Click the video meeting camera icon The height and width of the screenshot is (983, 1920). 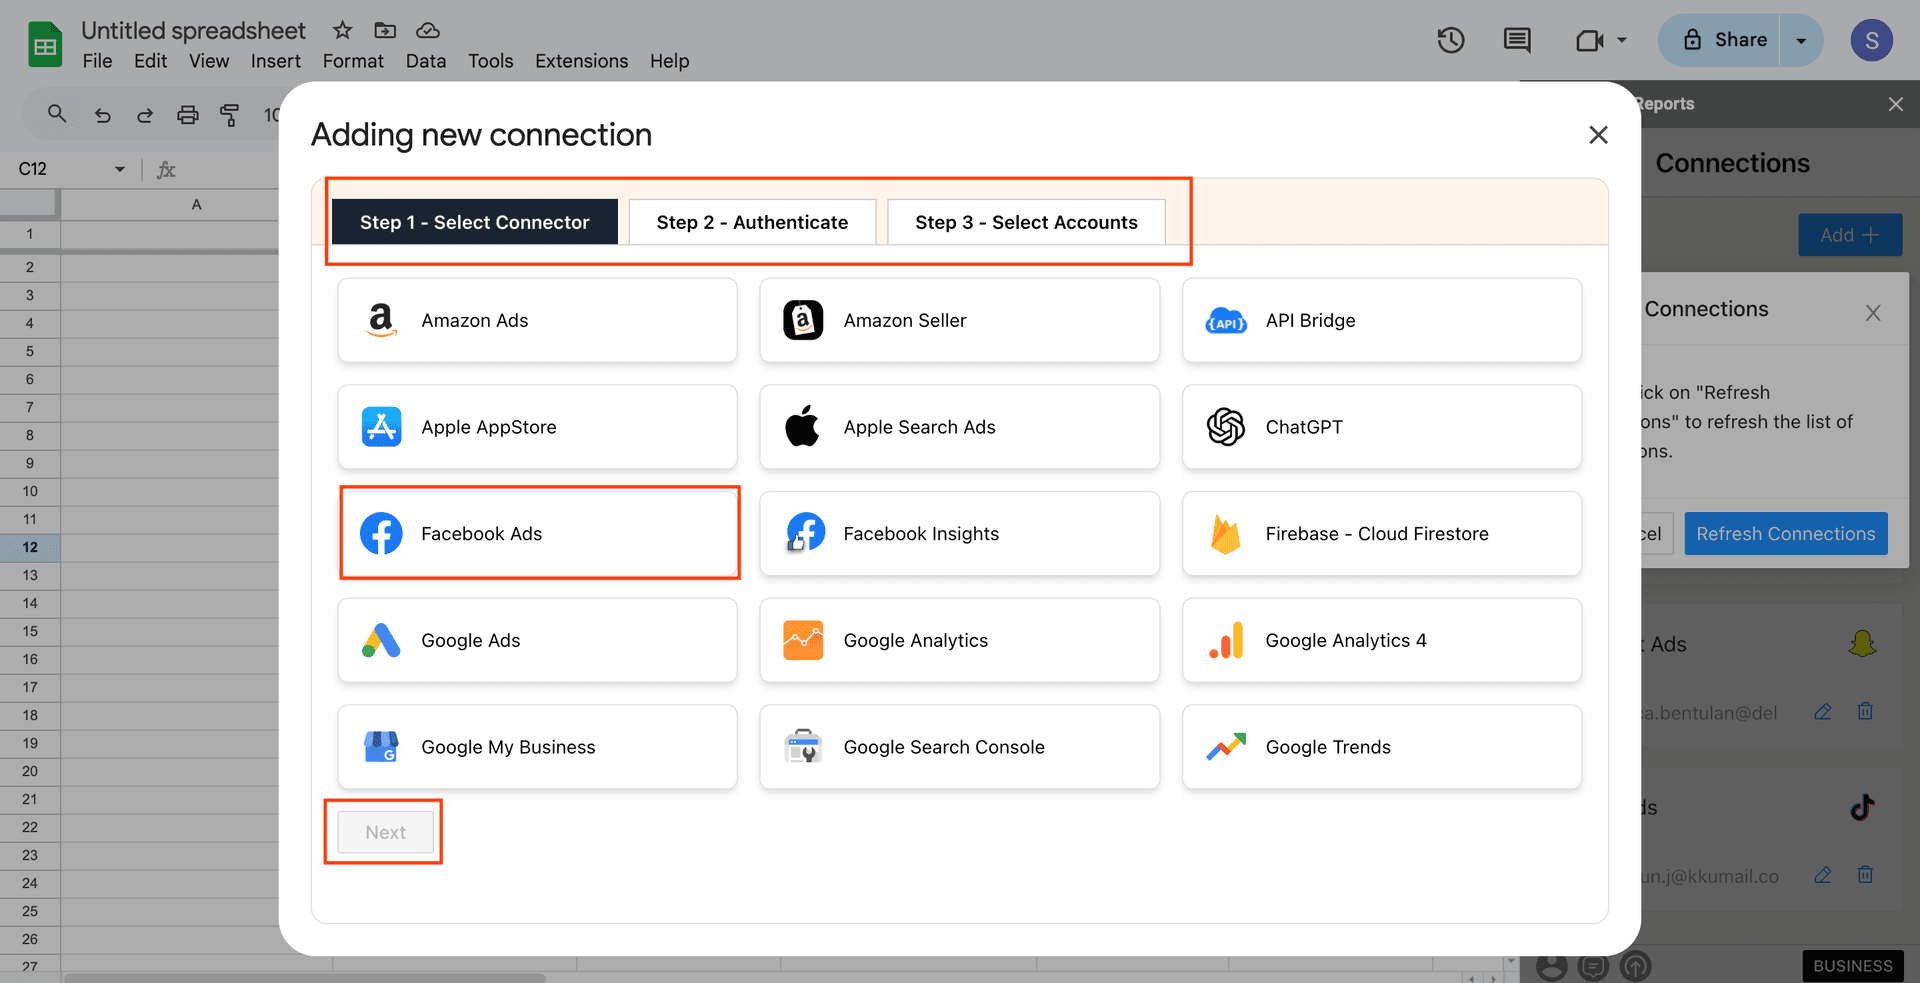(x=1589, y=40)
